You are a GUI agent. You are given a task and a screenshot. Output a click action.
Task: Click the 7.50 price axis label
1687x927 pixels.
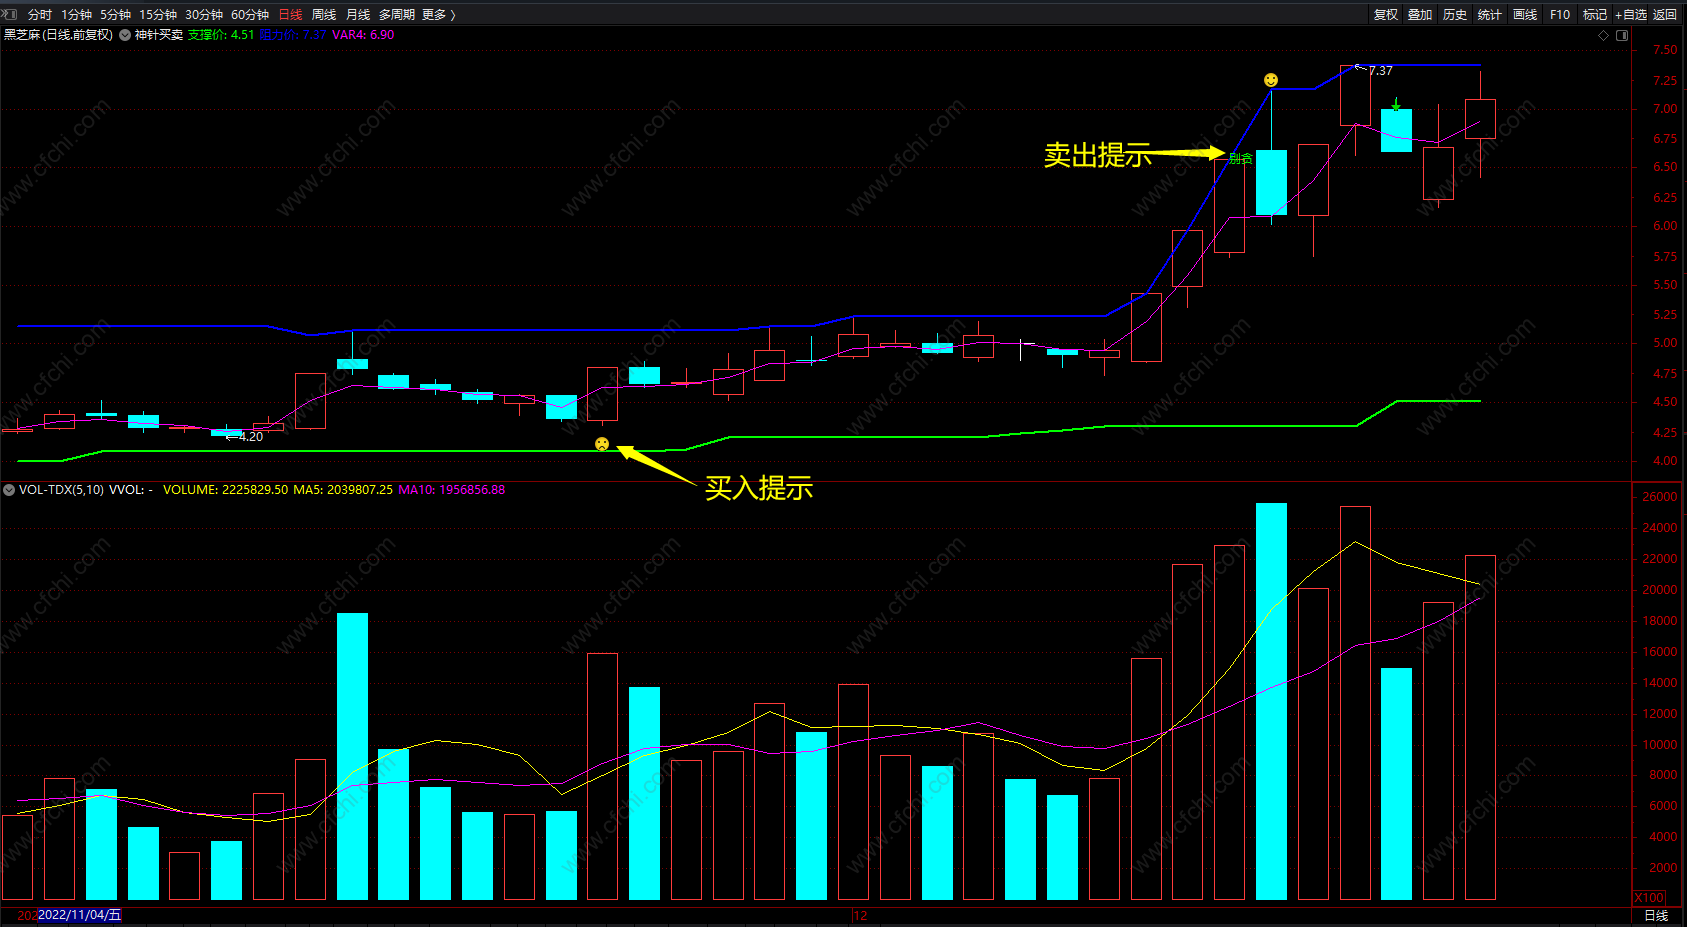[x=1665, y=50]
